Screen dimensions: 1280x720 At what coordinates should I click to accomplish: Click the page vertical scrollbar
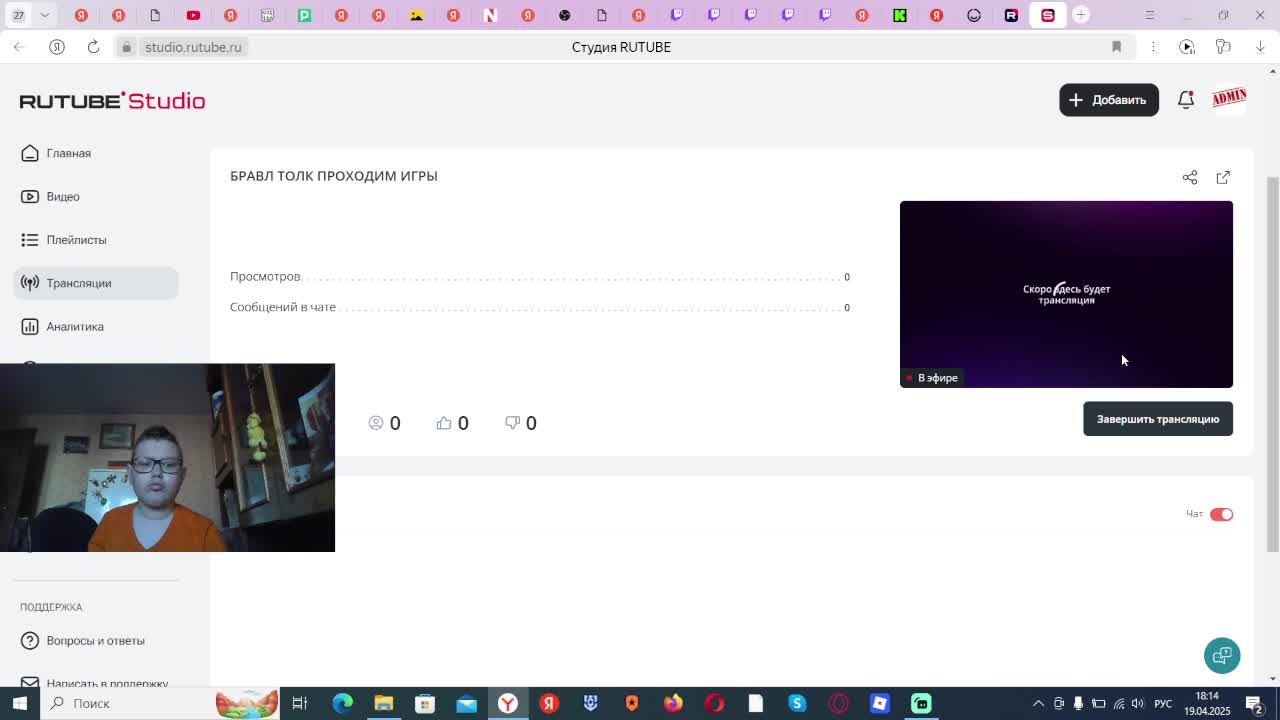click(1273, 365)
